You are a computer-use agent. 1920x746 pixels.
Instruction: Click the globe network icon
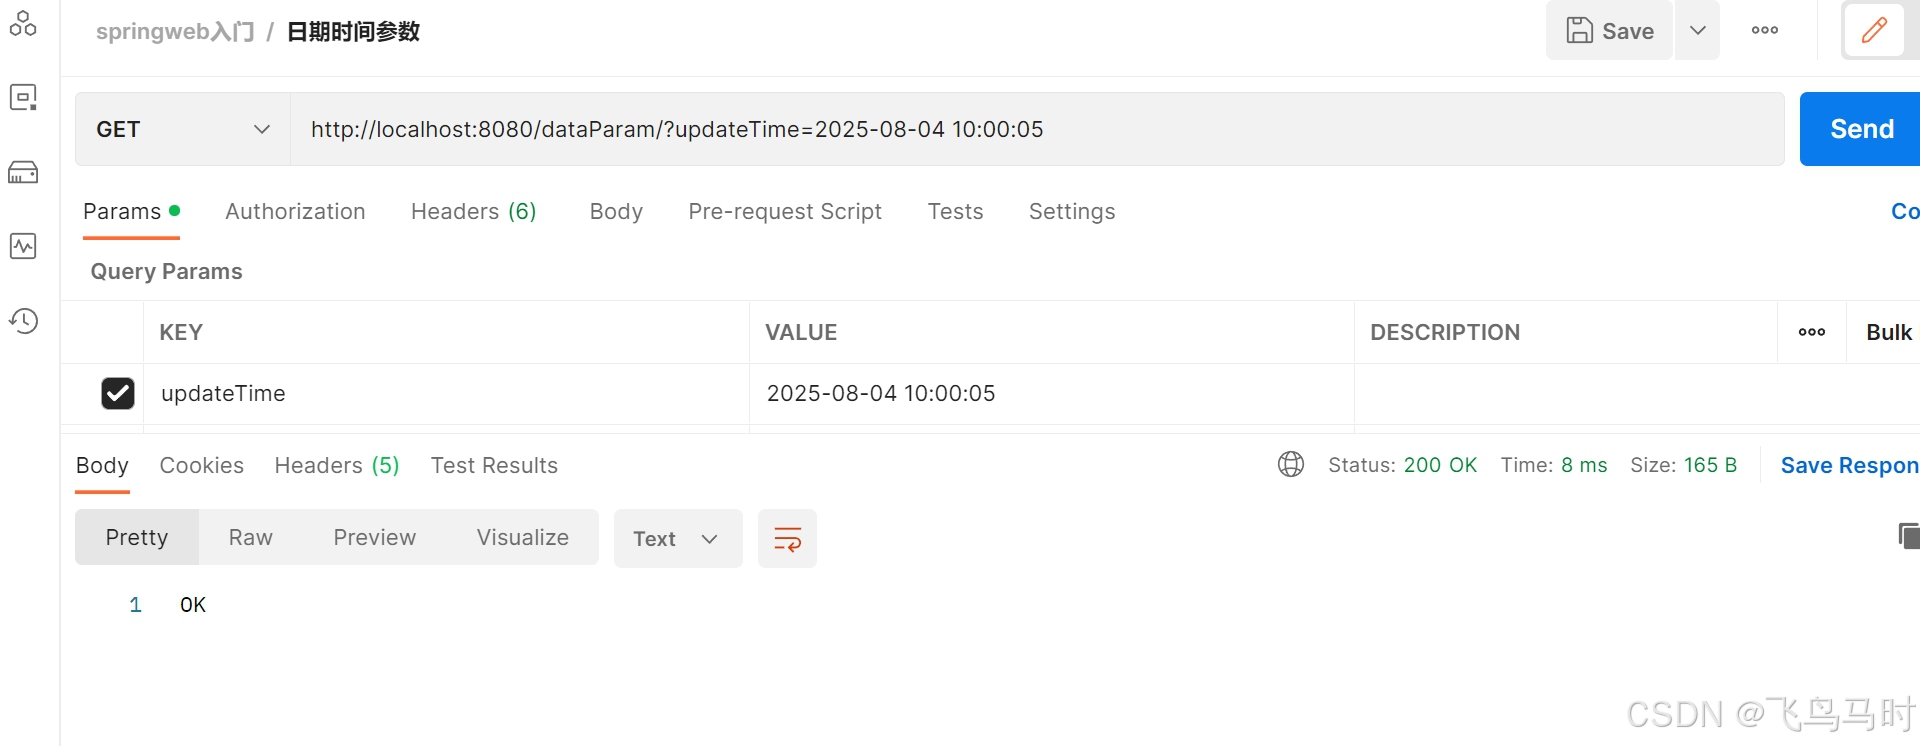pos(1291,465)
